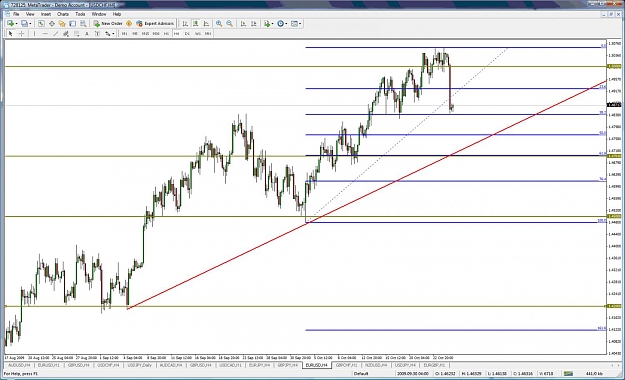The image size is (625, 380).
Task: Expand the New Chart dropdown arrow
Action: (x=16, y=24)
